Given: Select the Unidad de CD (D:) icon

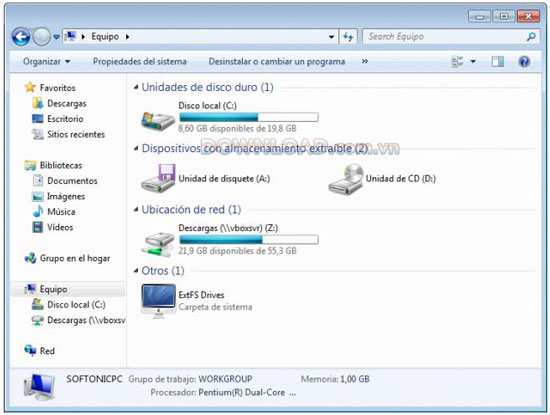Looking at the screenshot, I should [x=346, y=179].
